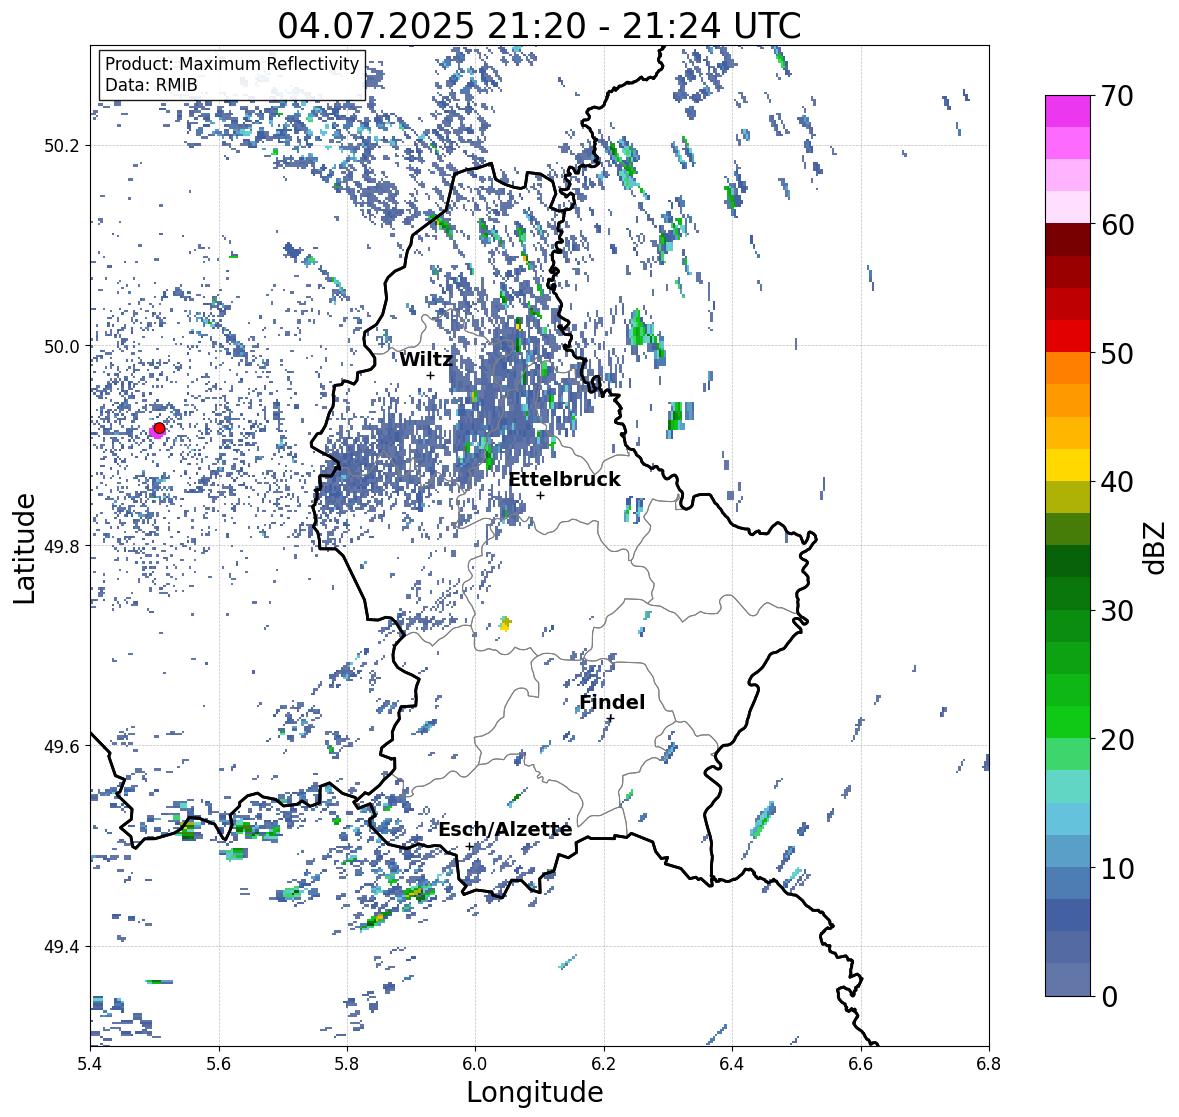Click the 40 label on the colorbar
Screen dimensions: 1179x1117
click(1116, 482)
